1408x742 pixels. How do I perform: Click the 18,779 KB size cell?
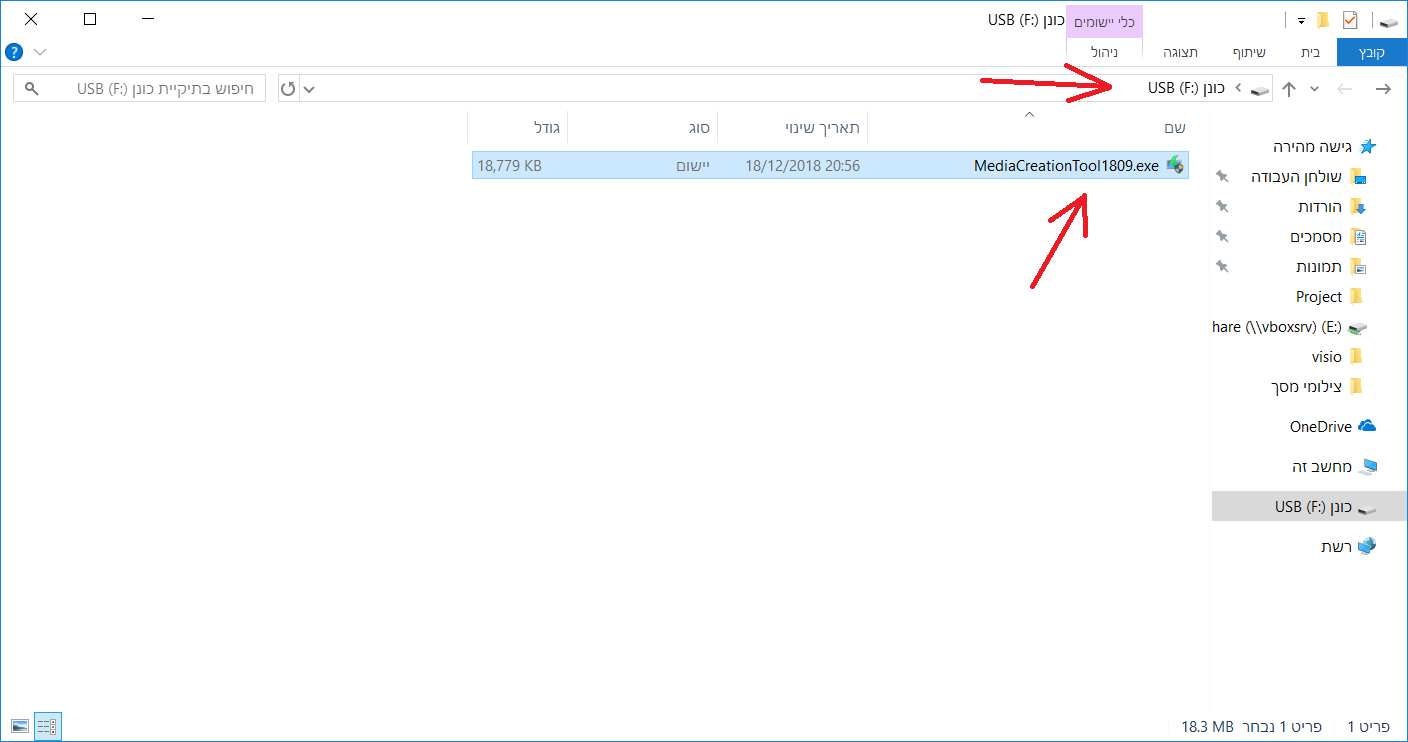[x=510, y=166]
